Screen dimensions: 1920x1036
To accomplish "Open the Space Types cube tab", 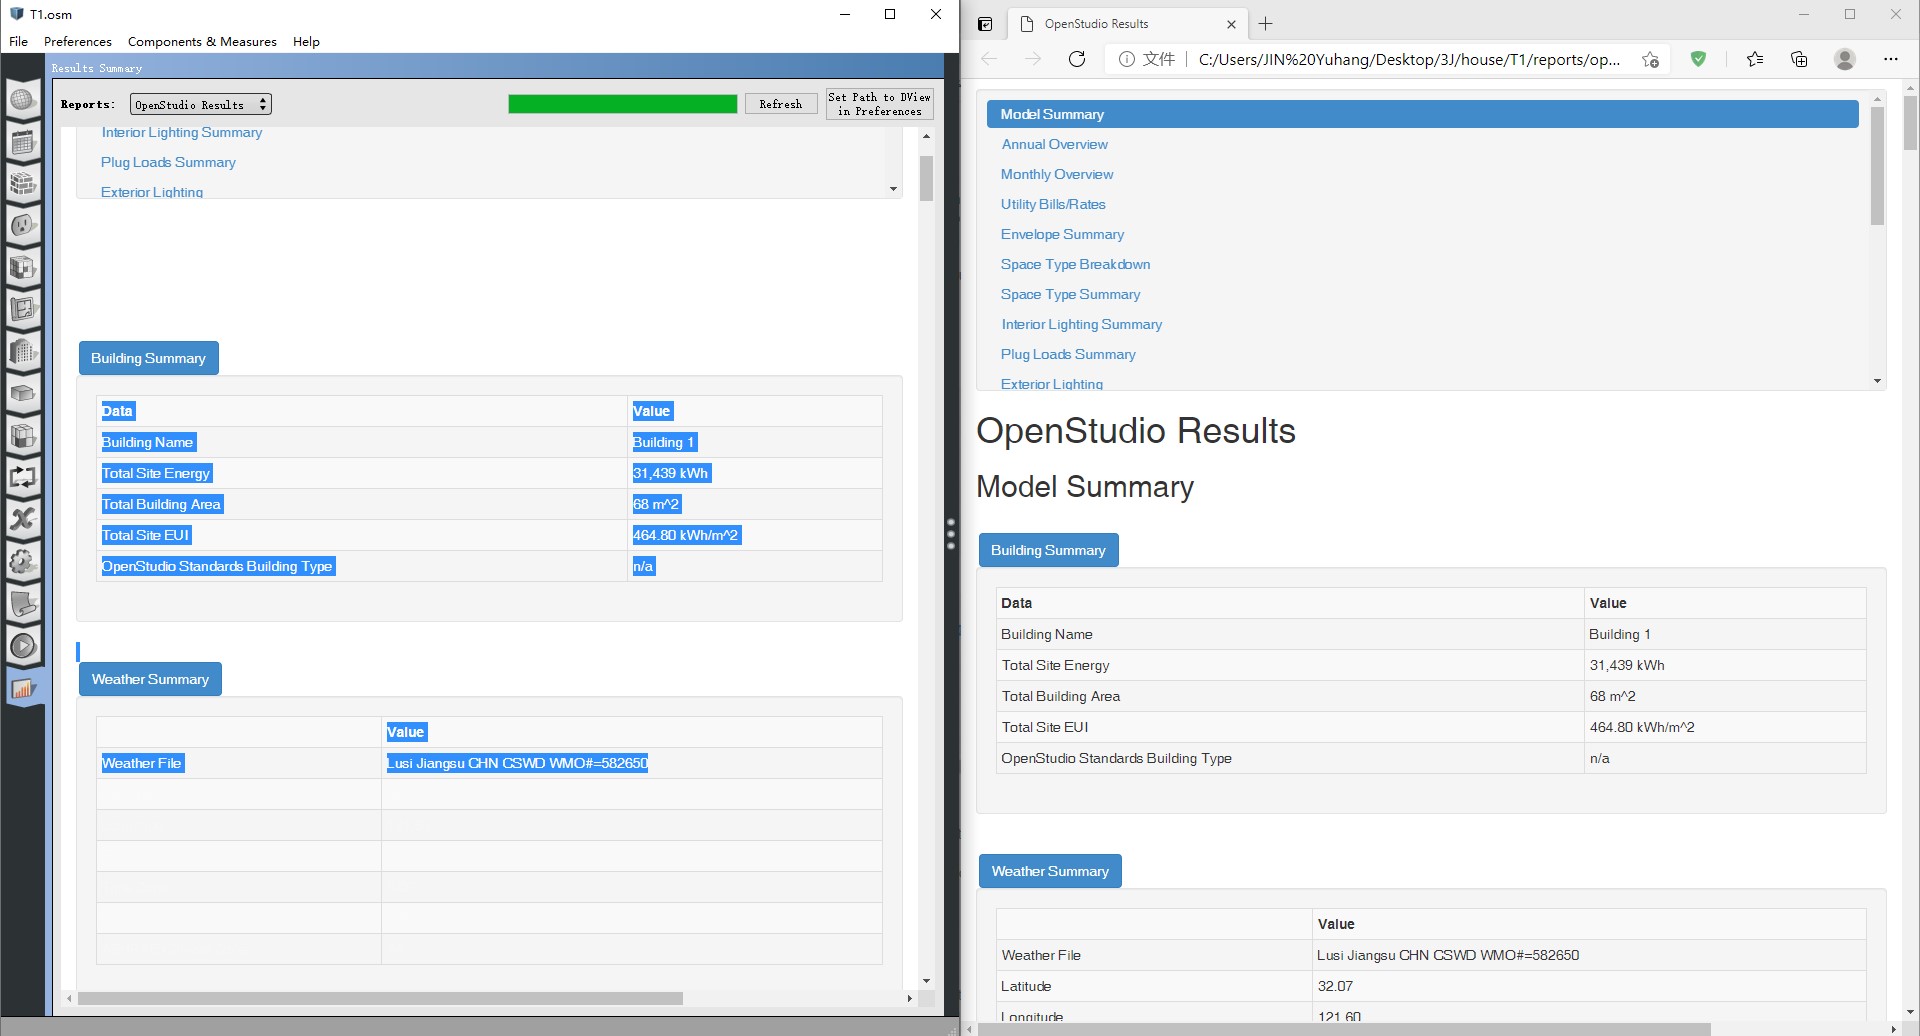I will pyautogui.click(x=23, y=268).
